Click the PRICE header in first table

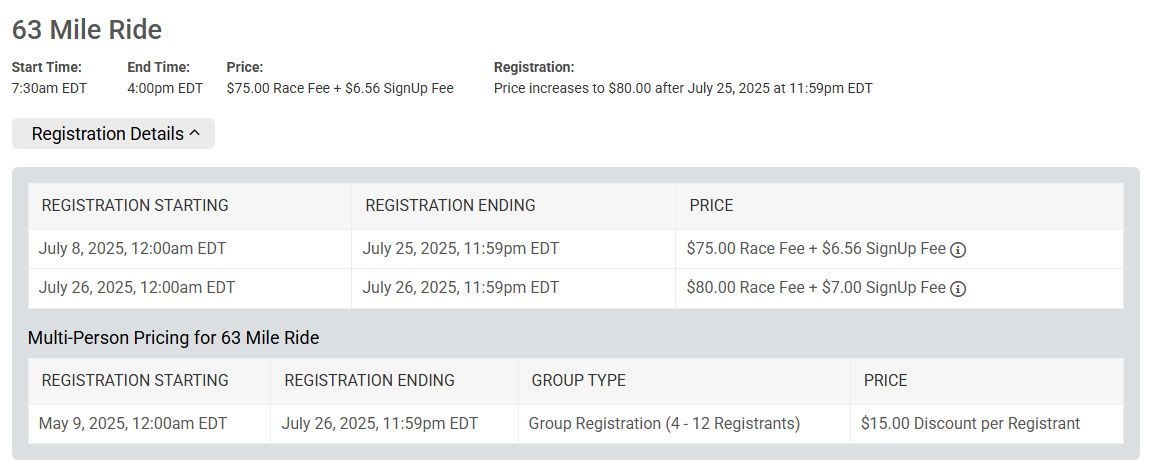[x=711, y=206]
